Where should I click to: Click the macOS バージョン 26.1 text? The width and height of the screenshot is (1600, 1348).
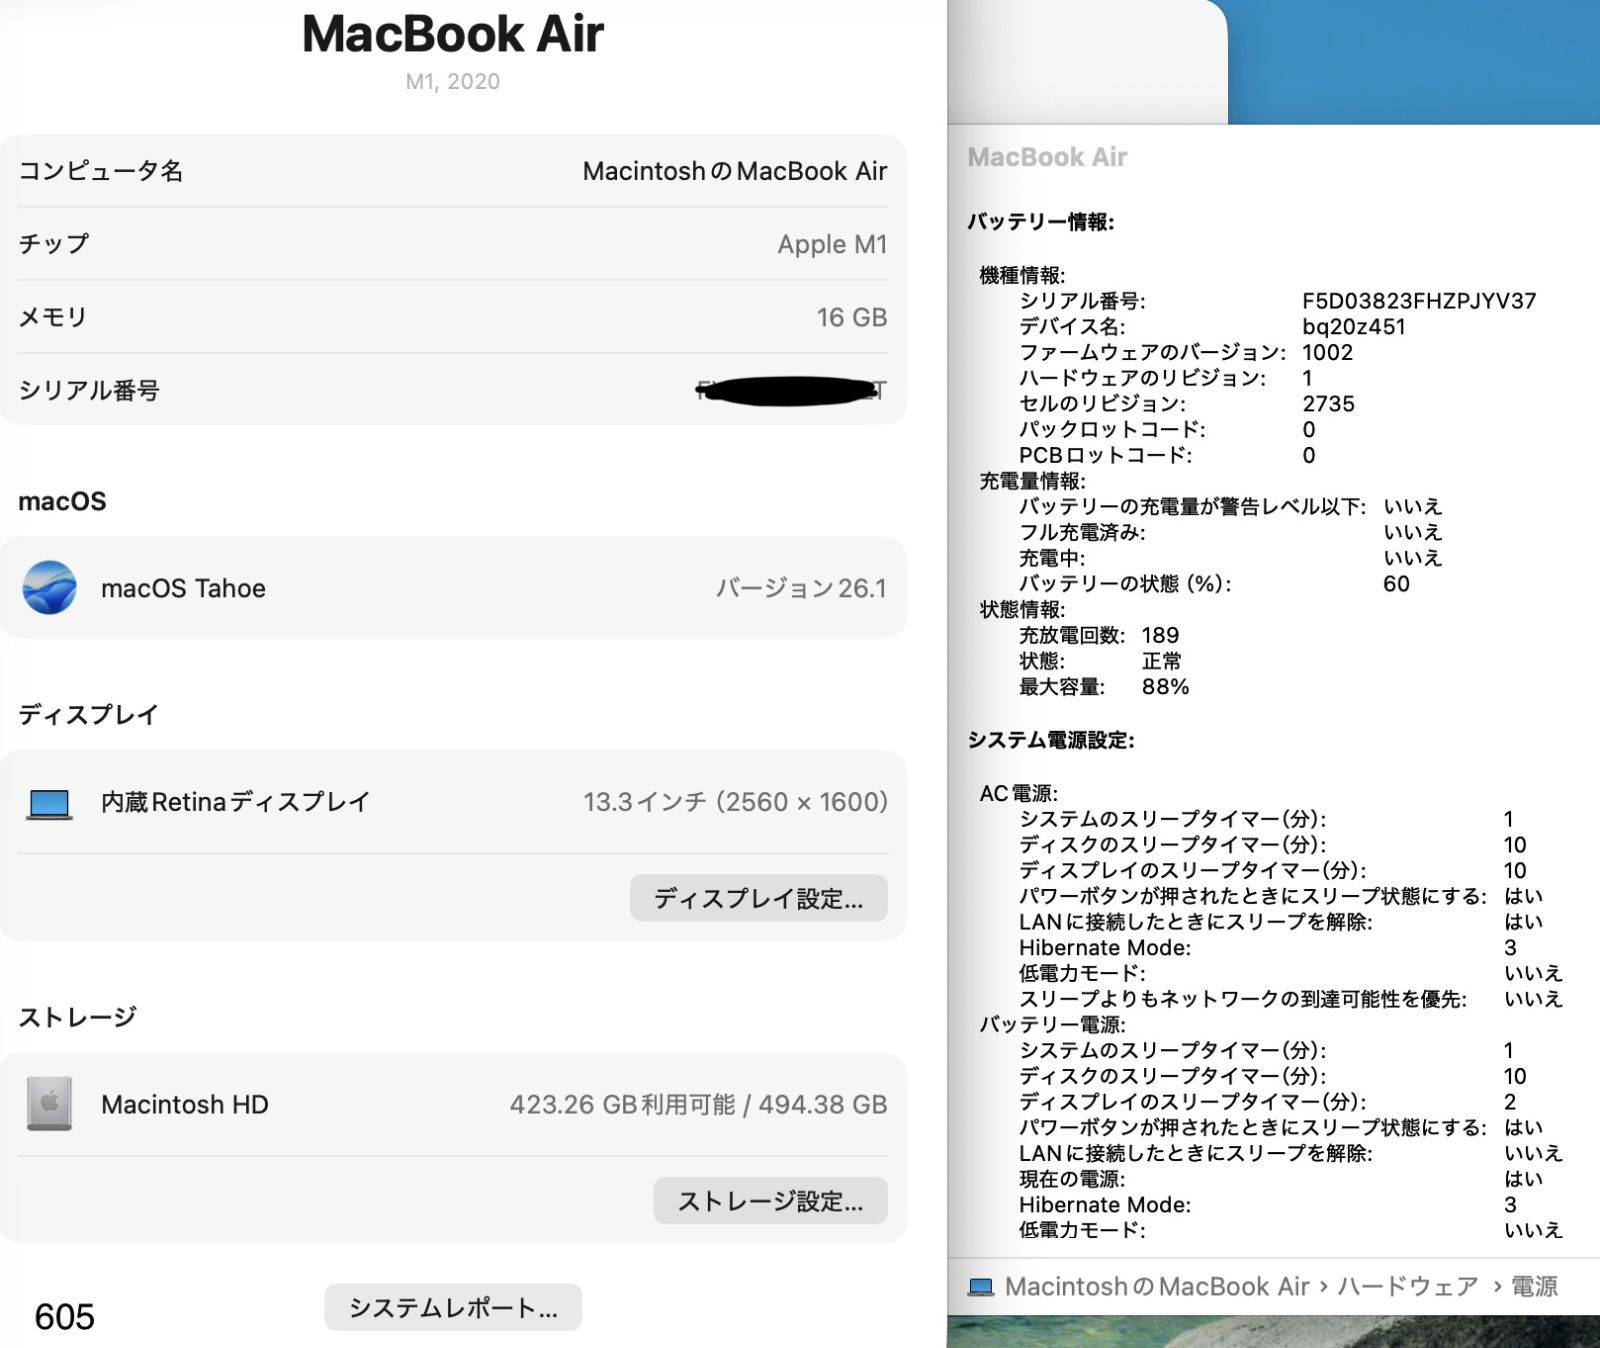(x=800, y=588)
